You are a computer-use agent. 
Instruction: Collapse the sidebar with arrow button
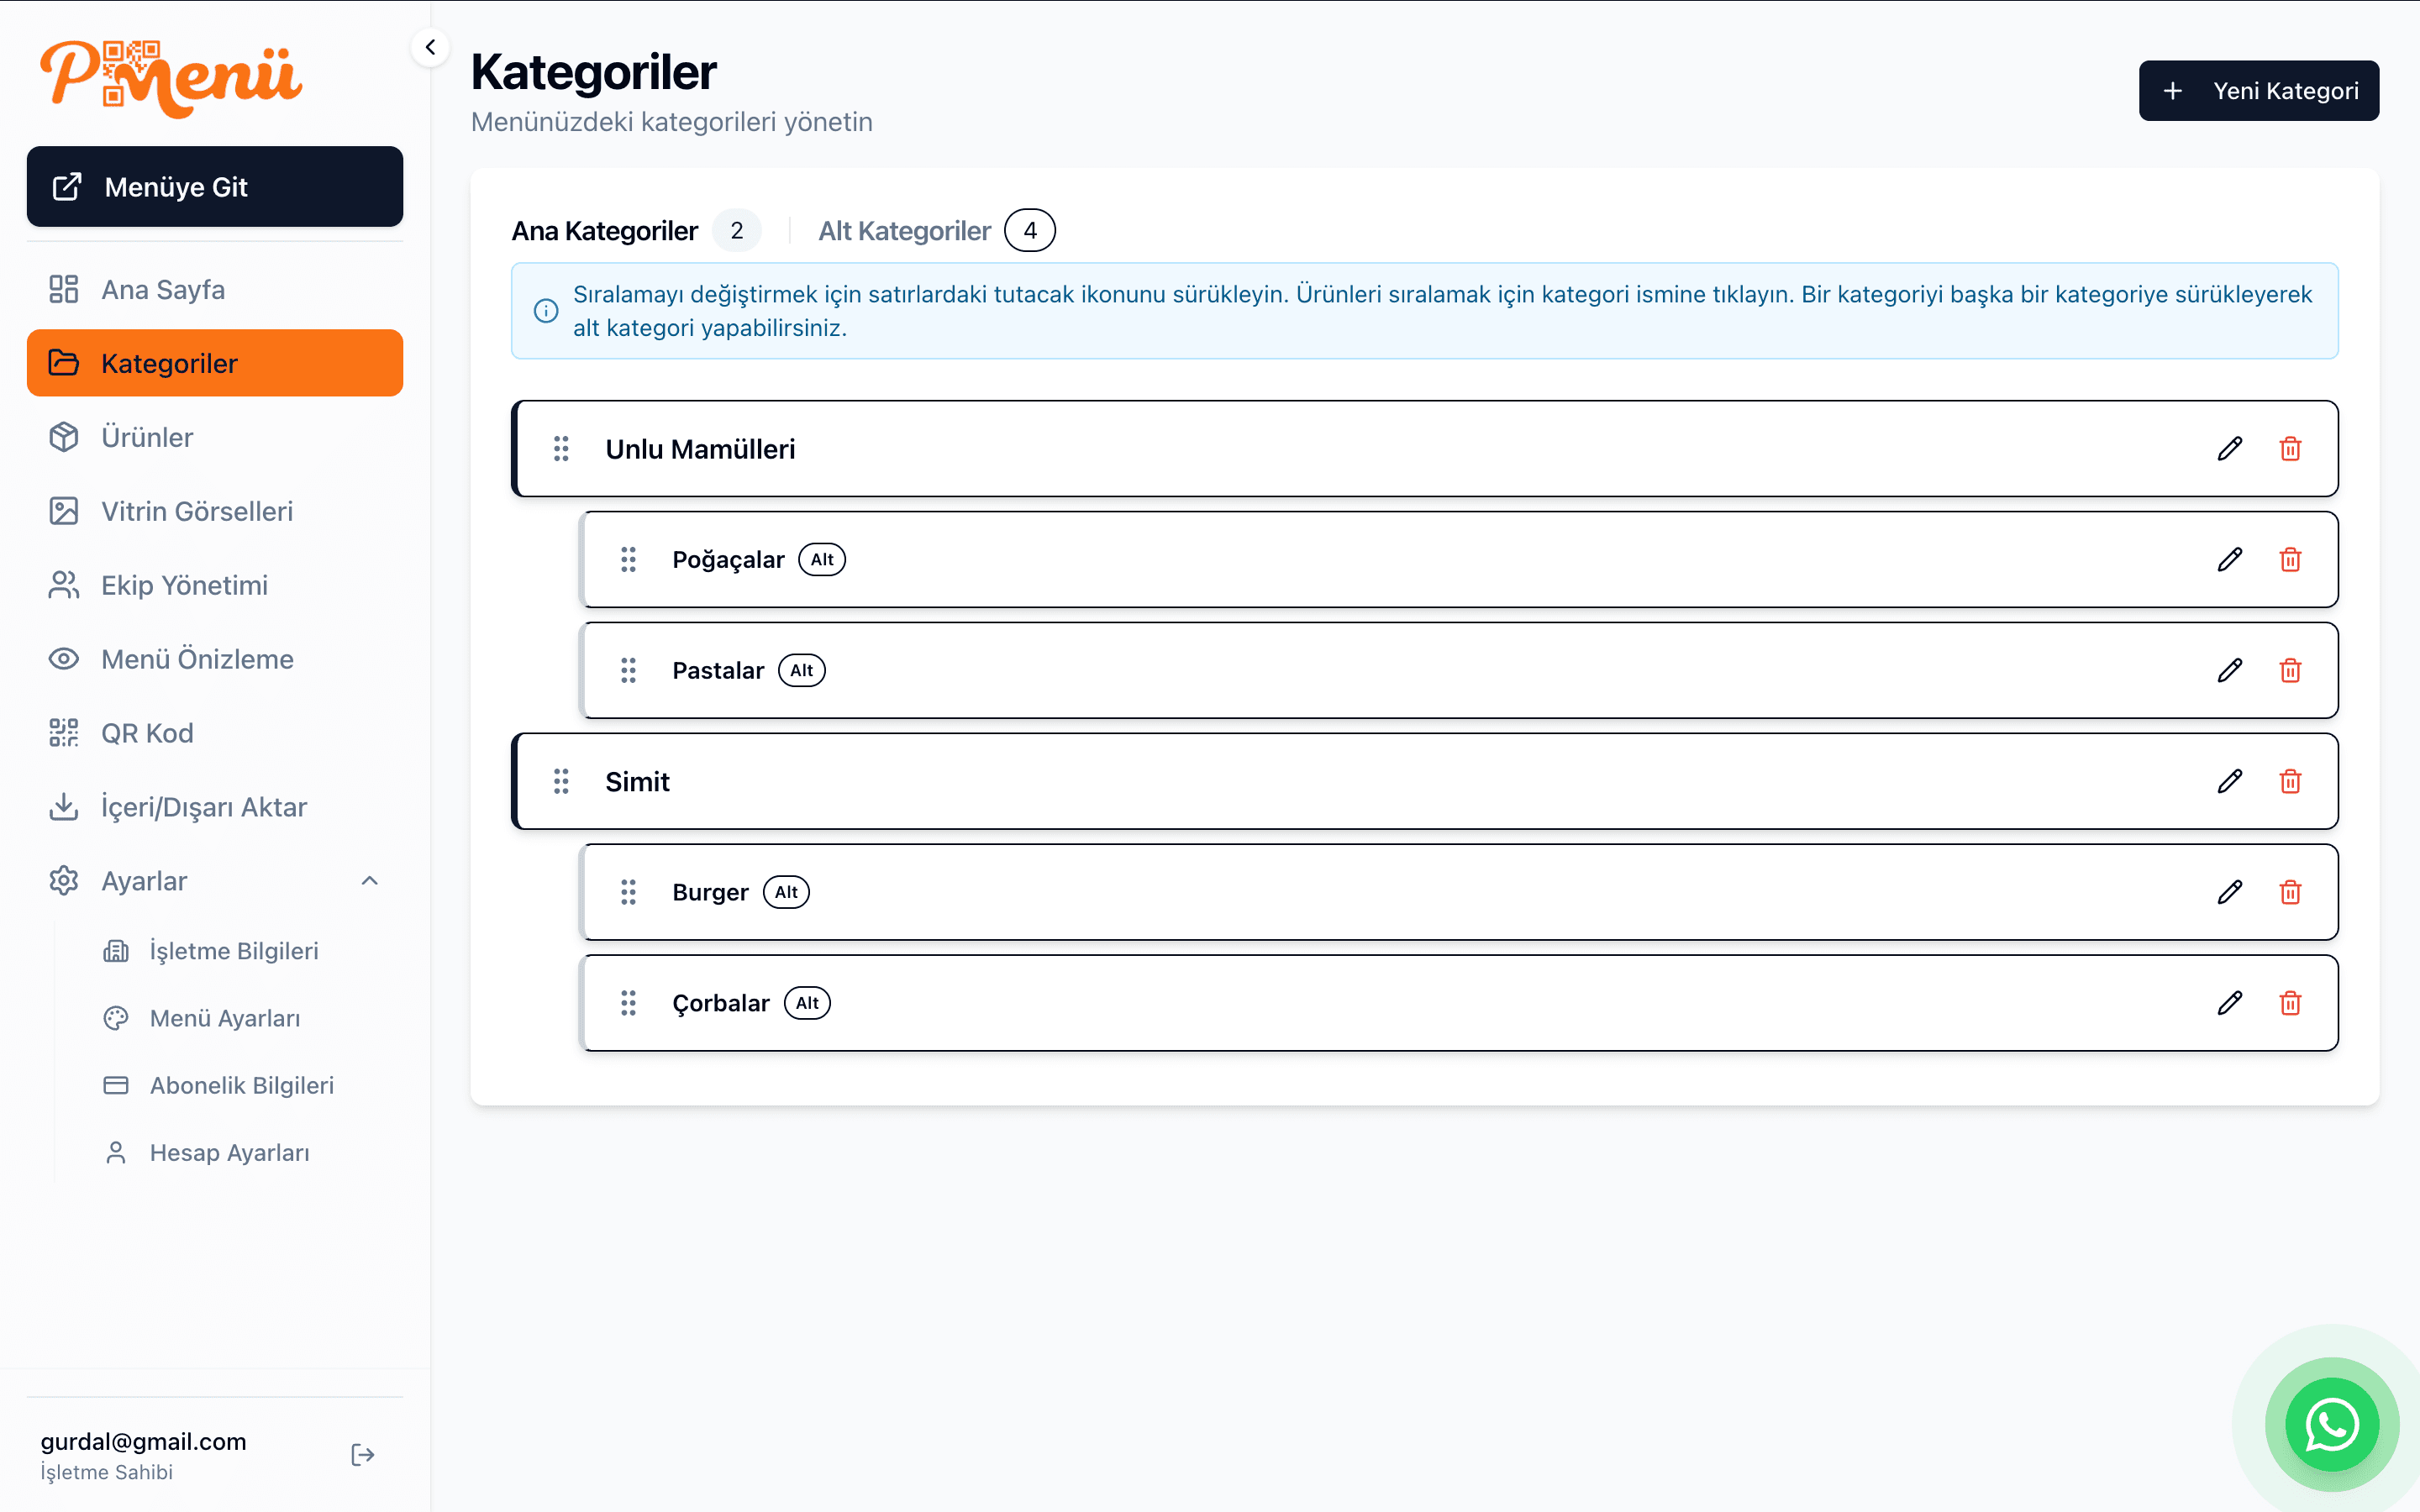[430, 47]
